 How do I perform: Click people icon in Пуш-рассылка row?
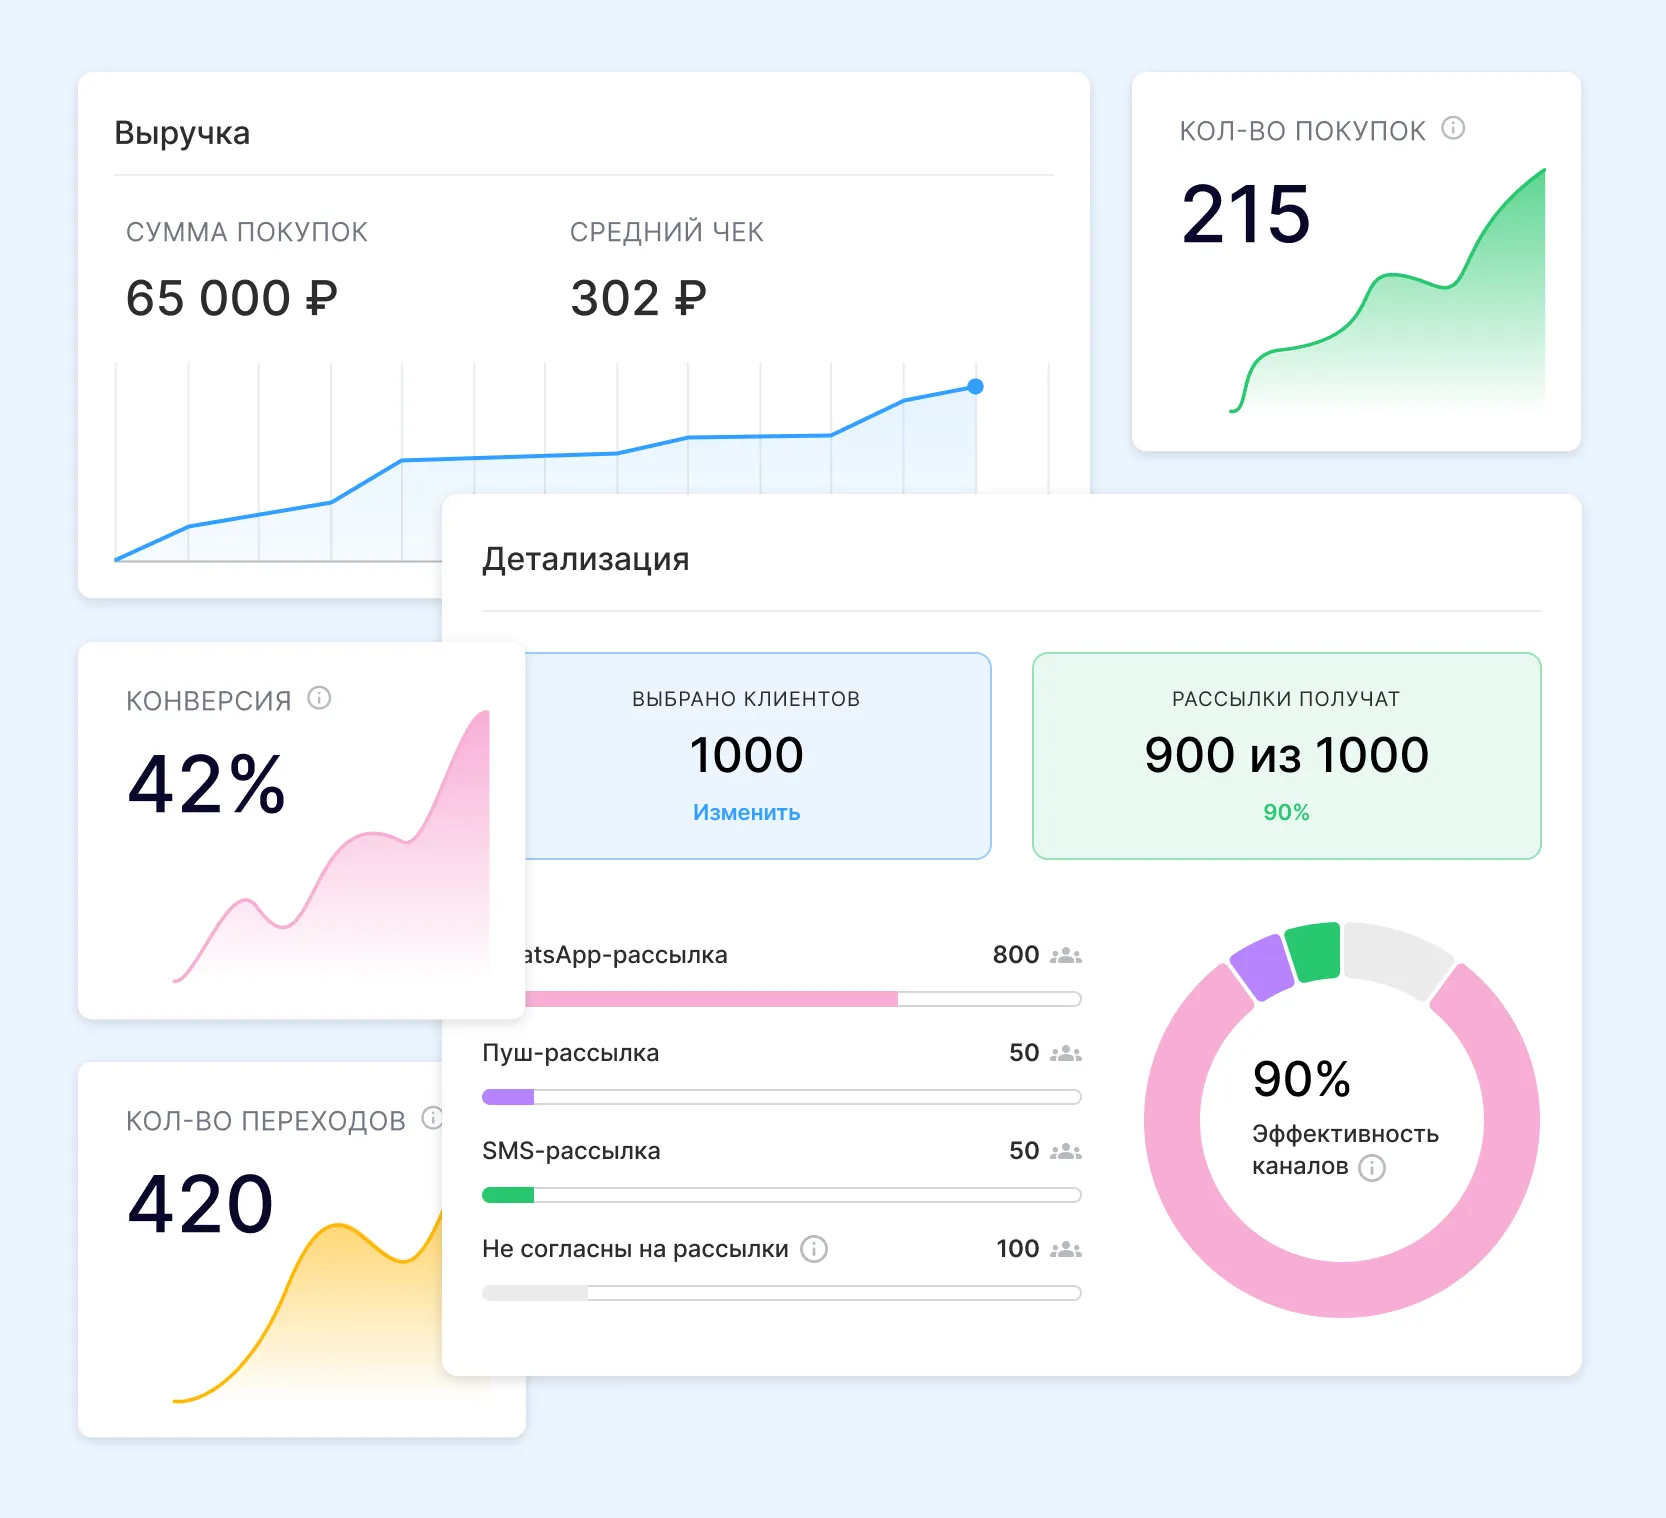point(1066,1053)
